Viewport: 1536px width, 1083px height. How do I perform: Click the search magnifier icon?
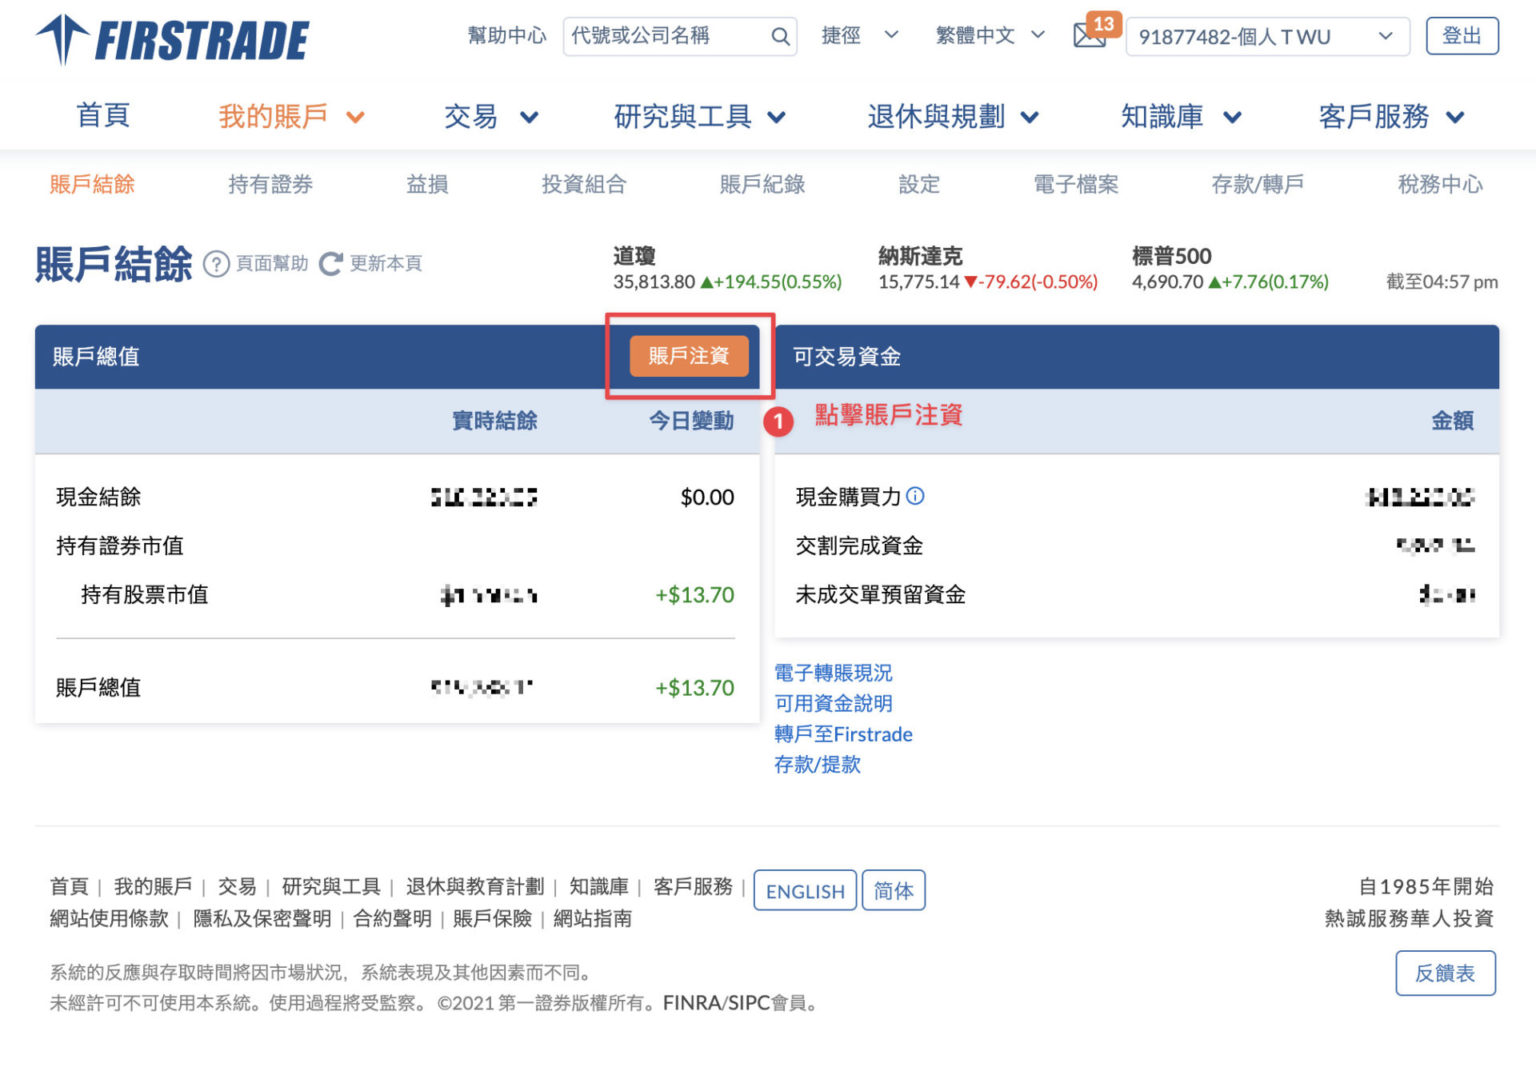click(x=779, y=35)
